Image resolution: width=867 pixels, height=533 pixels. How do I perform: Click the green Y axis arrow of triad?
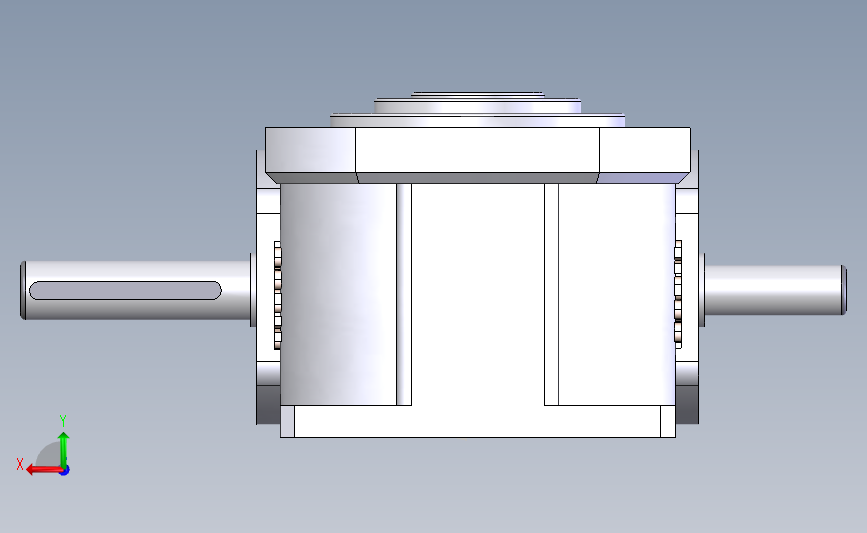(64, 450)
